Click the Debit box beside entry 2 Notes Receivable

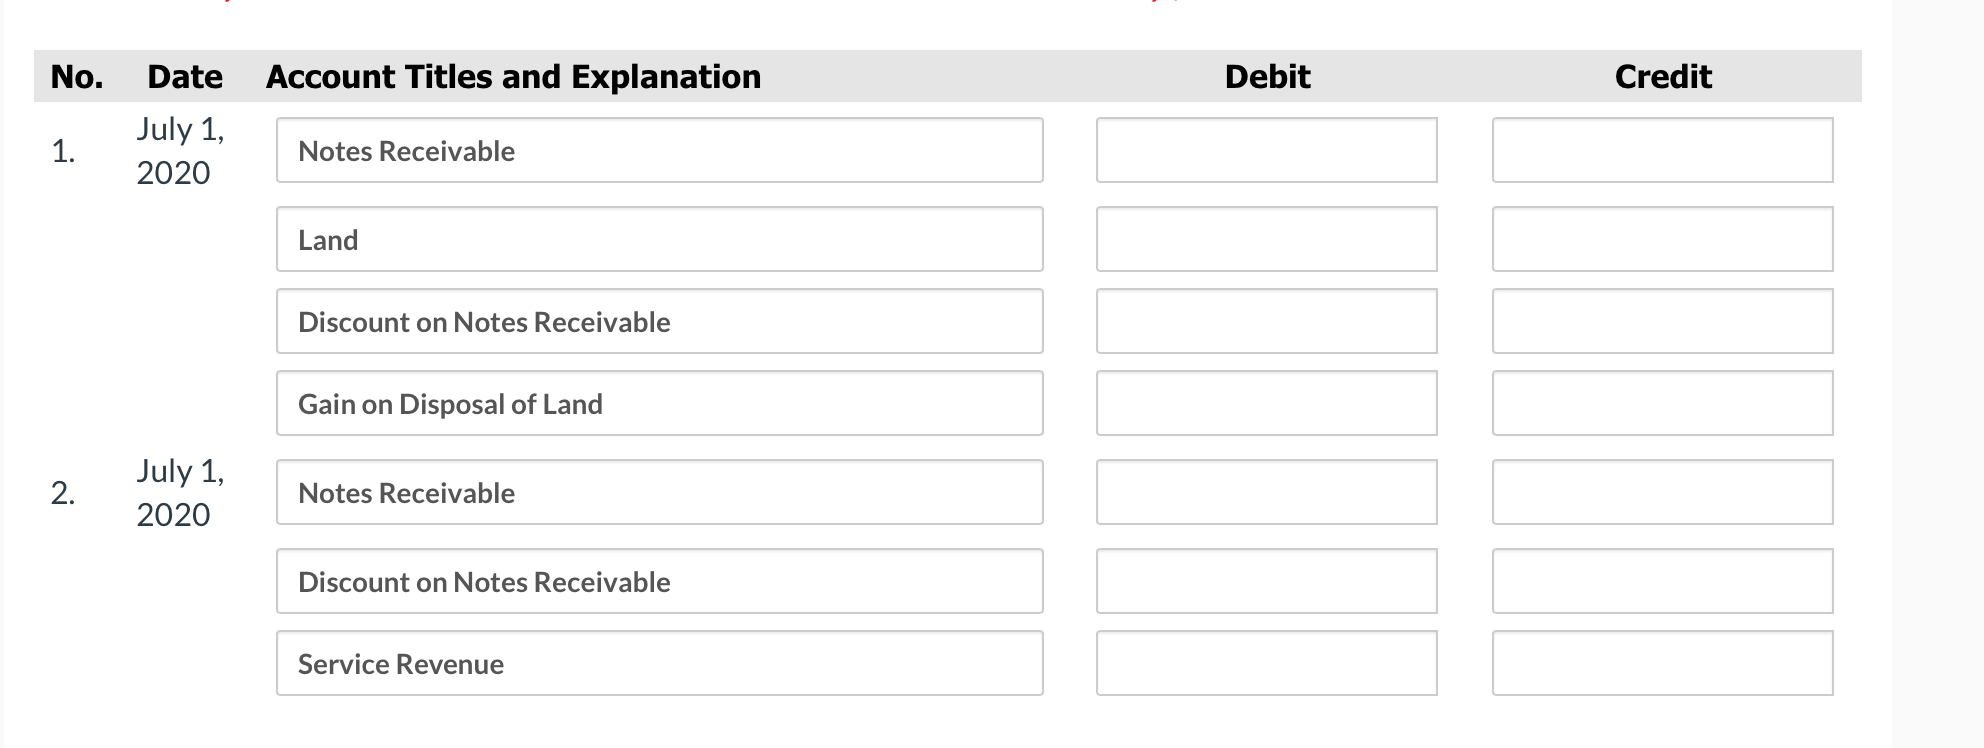click(1265, 491)
